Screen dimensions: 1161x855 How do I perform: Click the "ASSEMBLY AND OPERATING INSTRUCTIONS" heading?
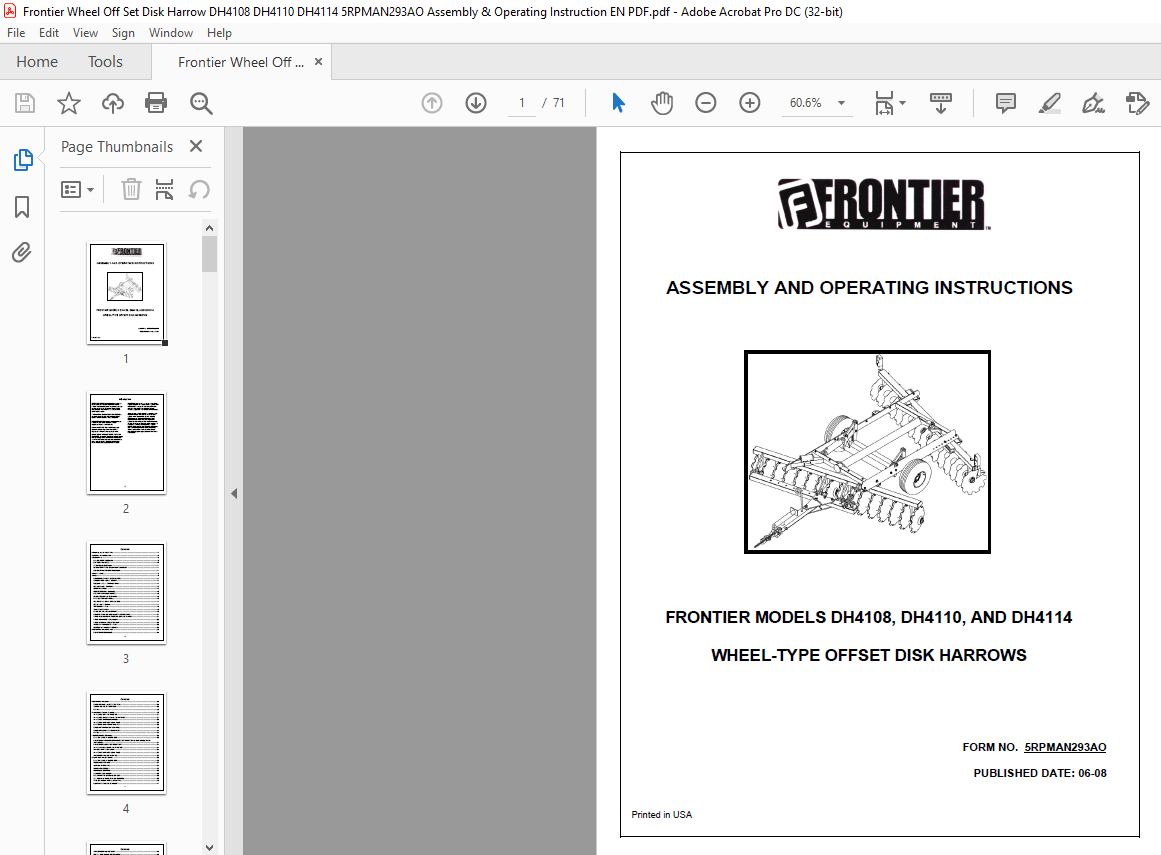point(869,287)
